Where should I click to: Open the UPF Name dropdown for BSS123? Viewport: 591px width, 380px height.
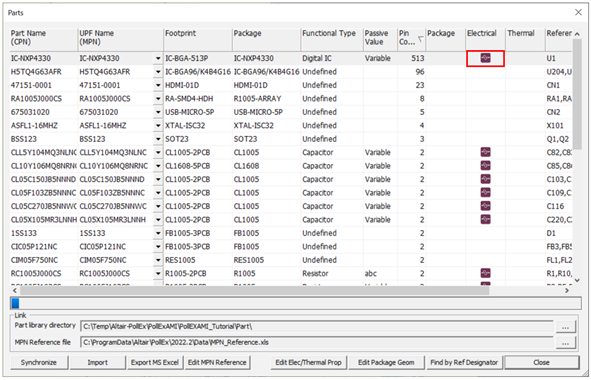(x=158, y=139)
